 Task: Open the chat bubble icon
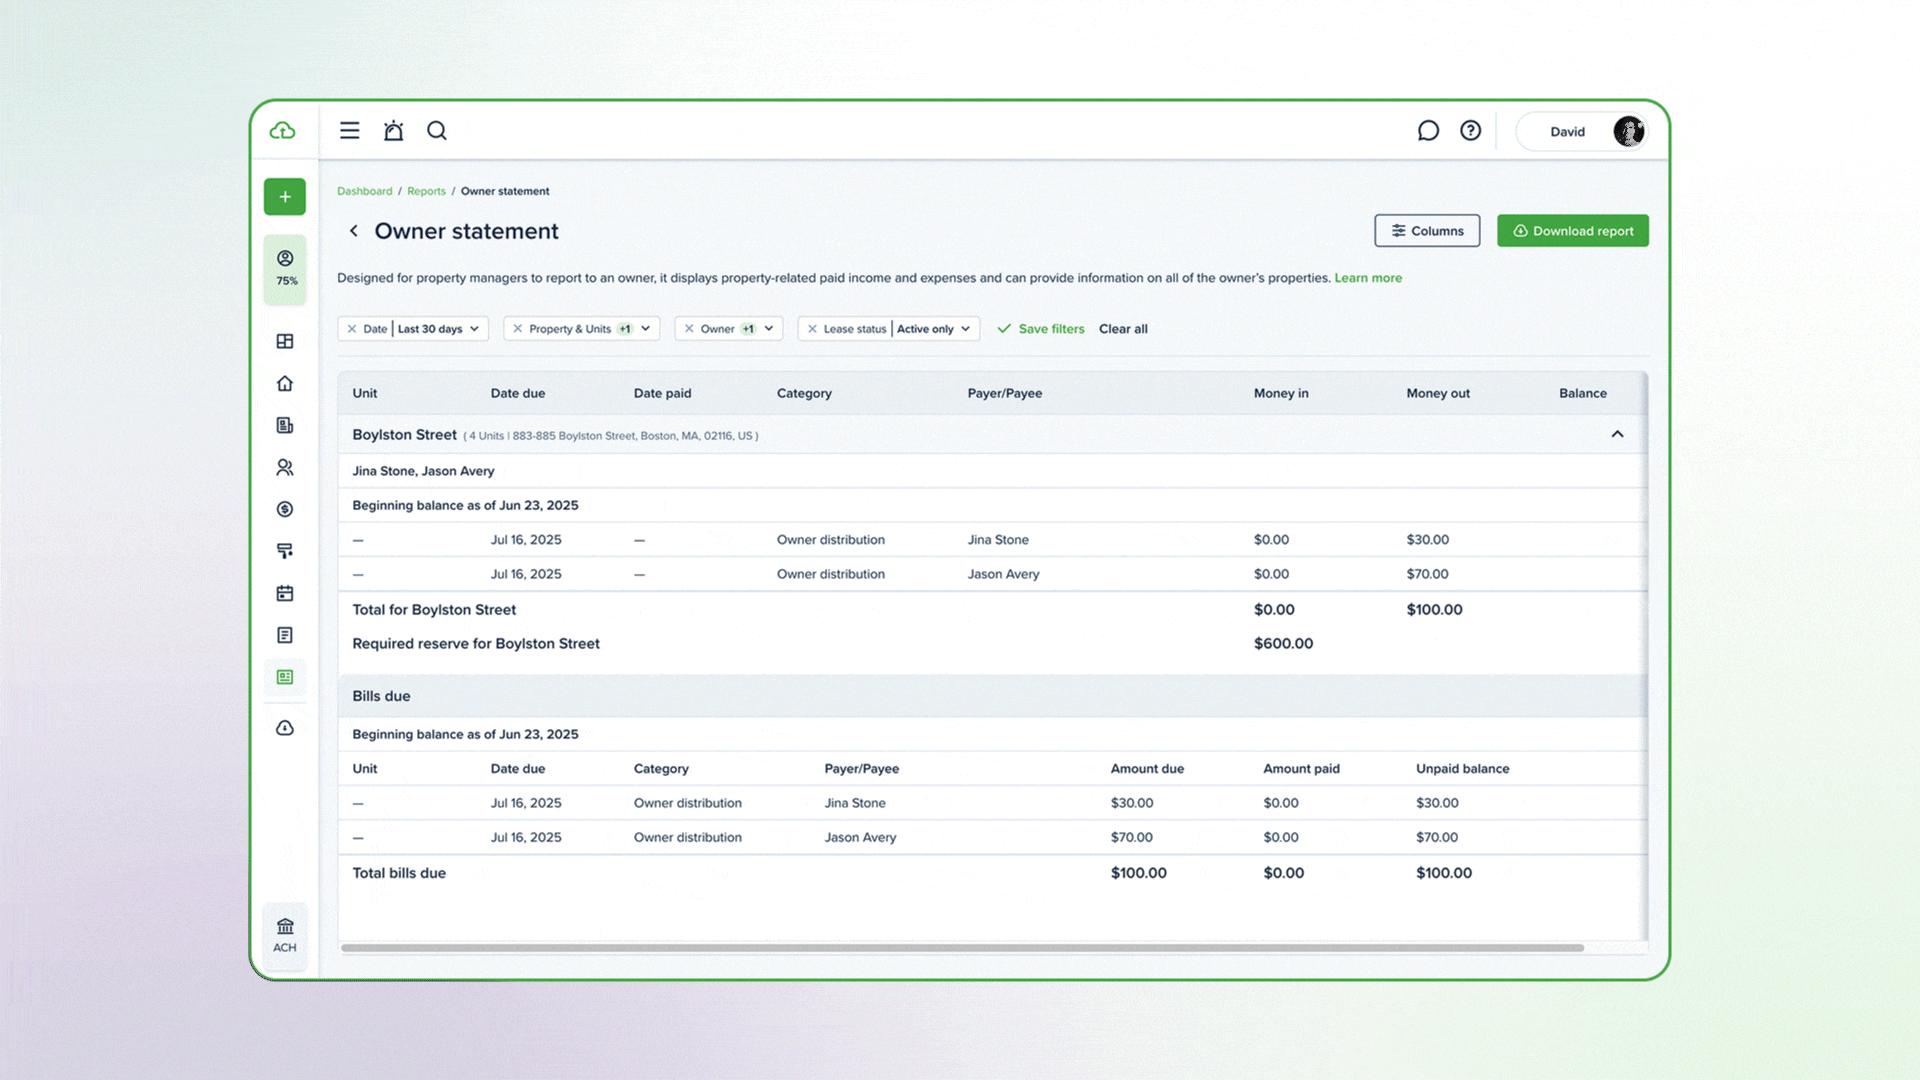[1428, 131]
